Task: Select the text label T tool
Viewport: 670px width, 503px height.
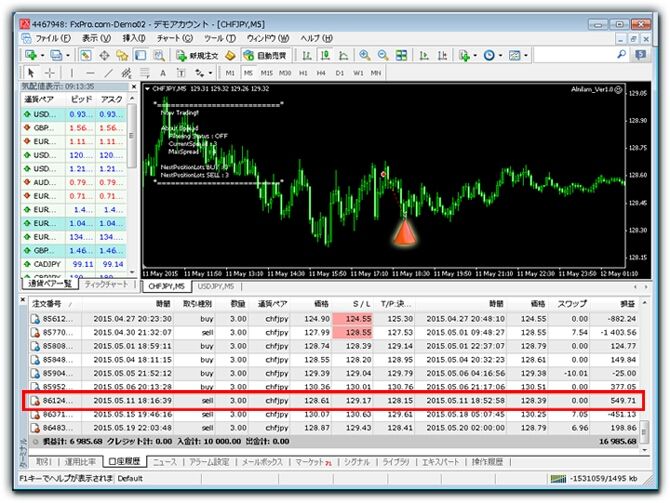Action: (x=181, y=73)
